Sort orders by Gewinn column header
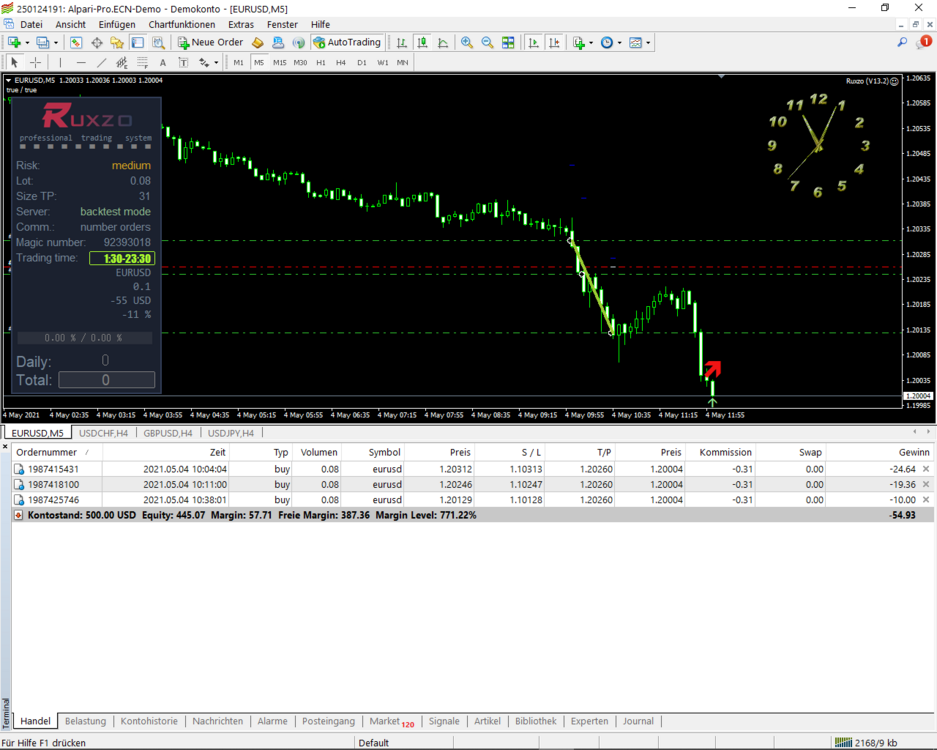 [x=880, y=452]
